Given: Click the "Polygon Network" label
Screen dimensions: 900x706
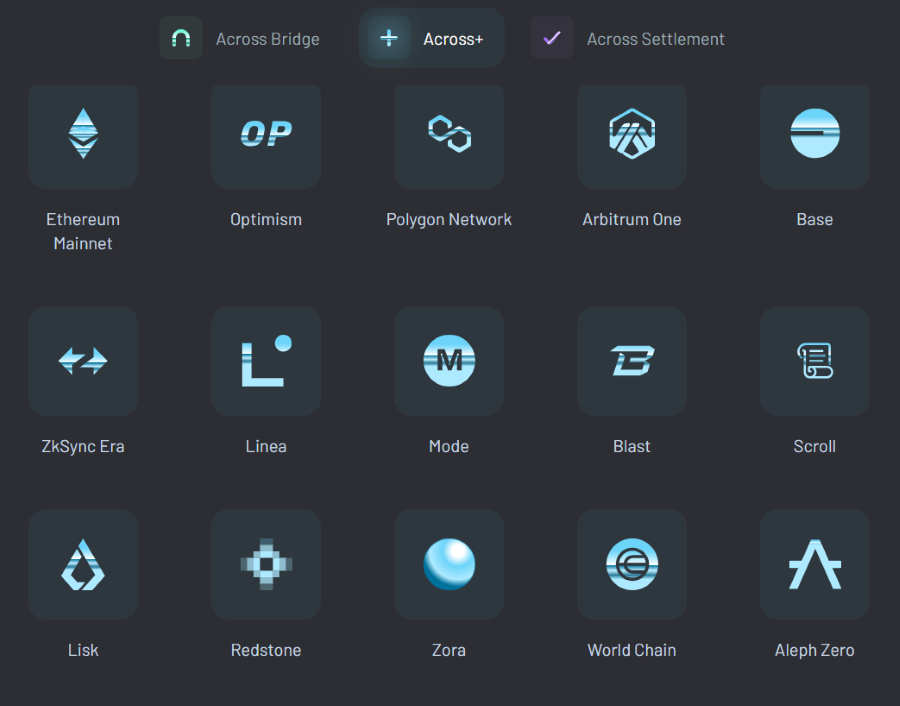Looking at the screenshot, I should click(449, 220).
